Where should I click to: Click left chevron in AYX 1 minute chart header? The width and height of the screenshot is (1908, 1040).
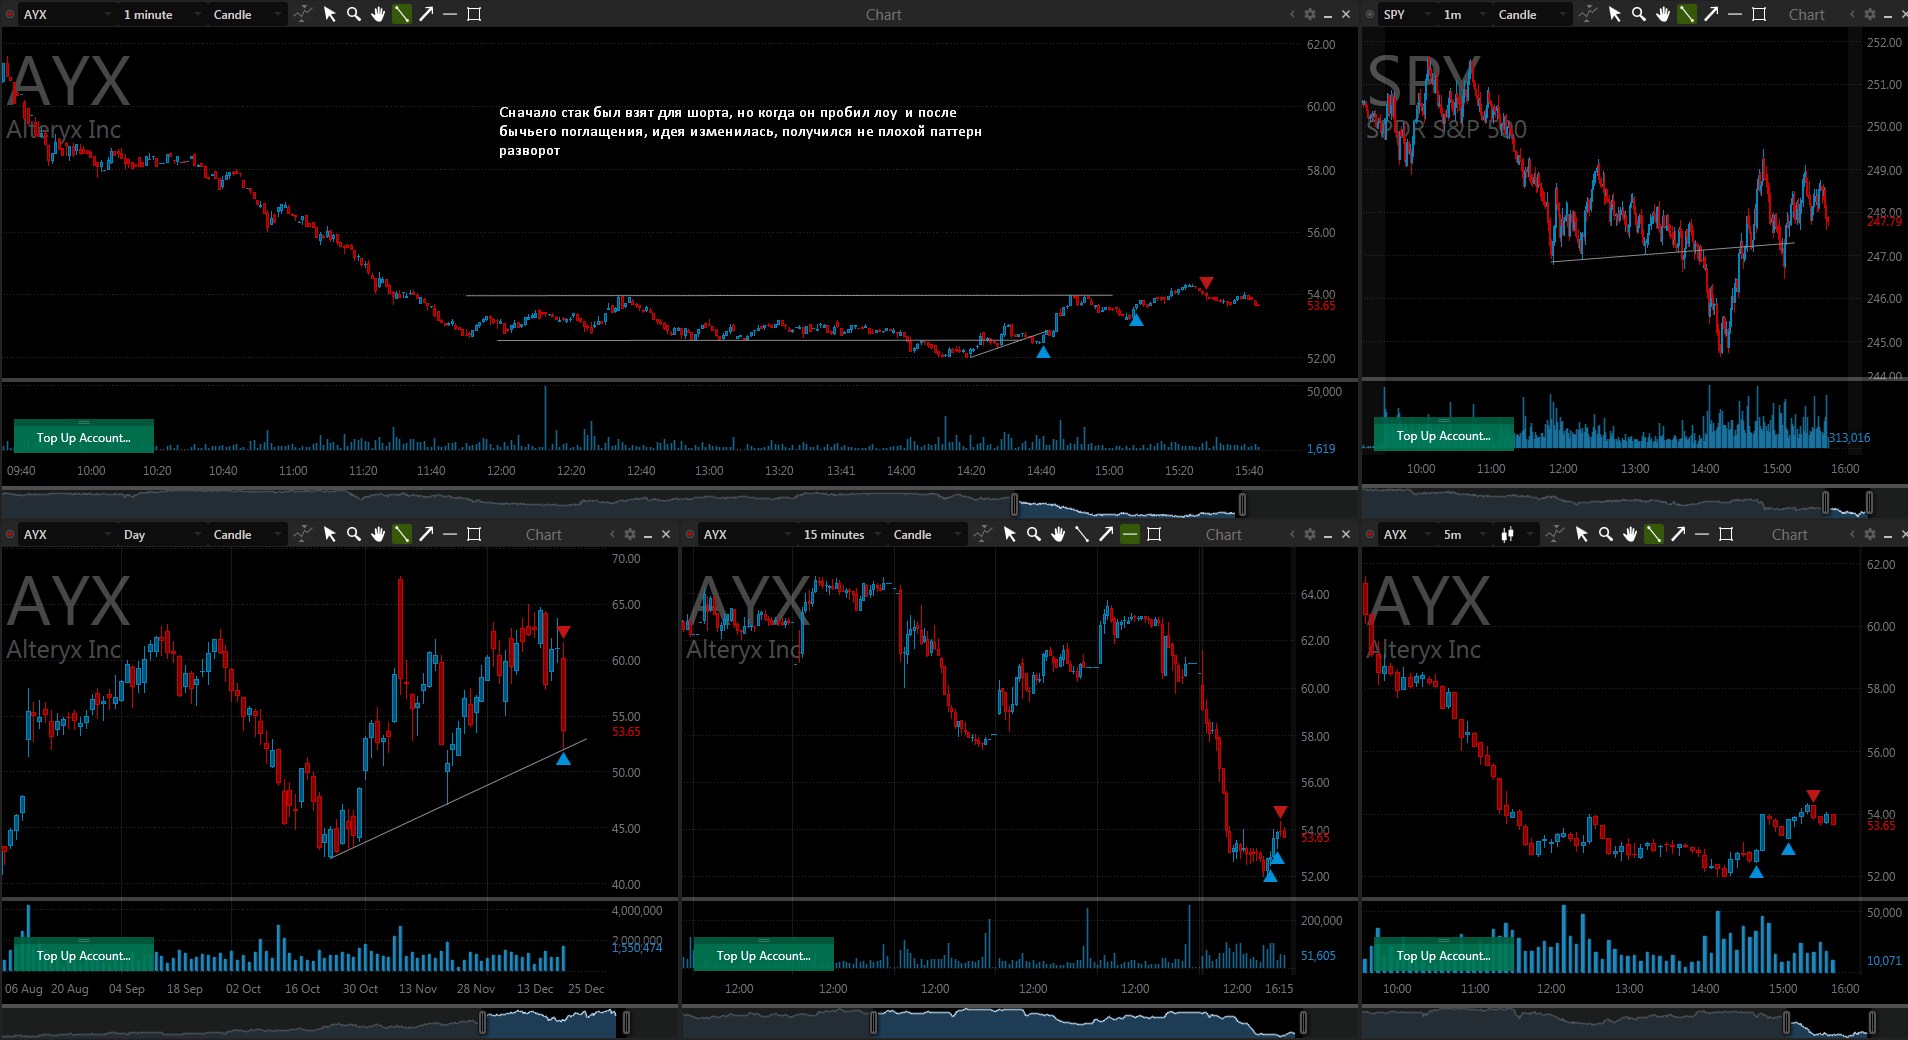tap(1292, 14)
